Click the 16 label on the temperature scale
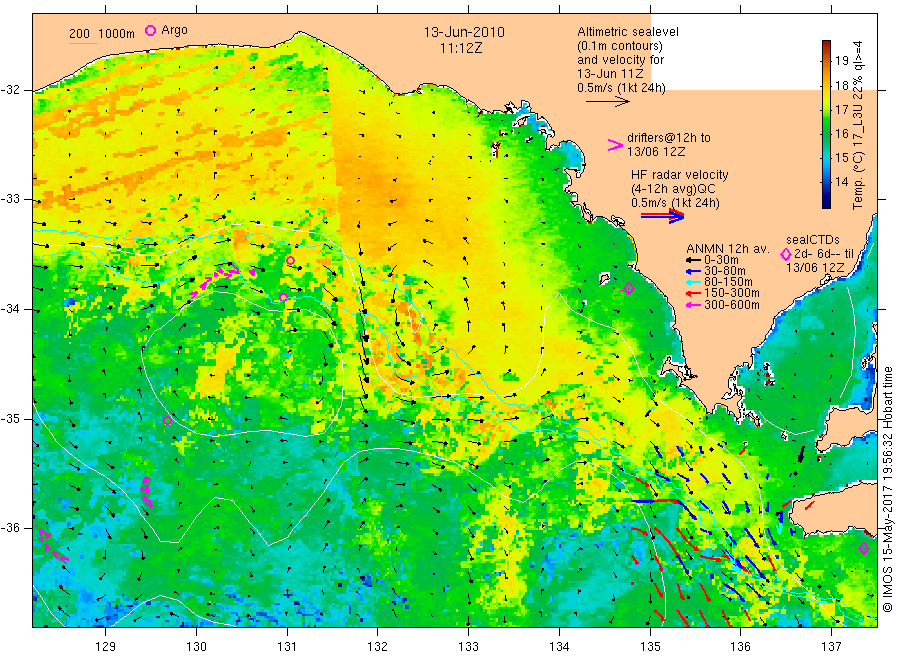900x660 pixels. (841, 134)
